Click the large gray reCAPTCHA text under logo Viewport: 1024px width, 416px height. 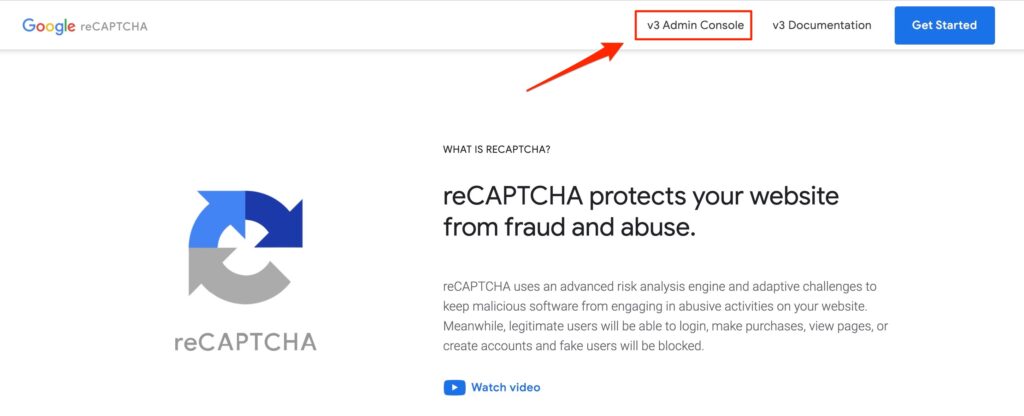point(245,342)
